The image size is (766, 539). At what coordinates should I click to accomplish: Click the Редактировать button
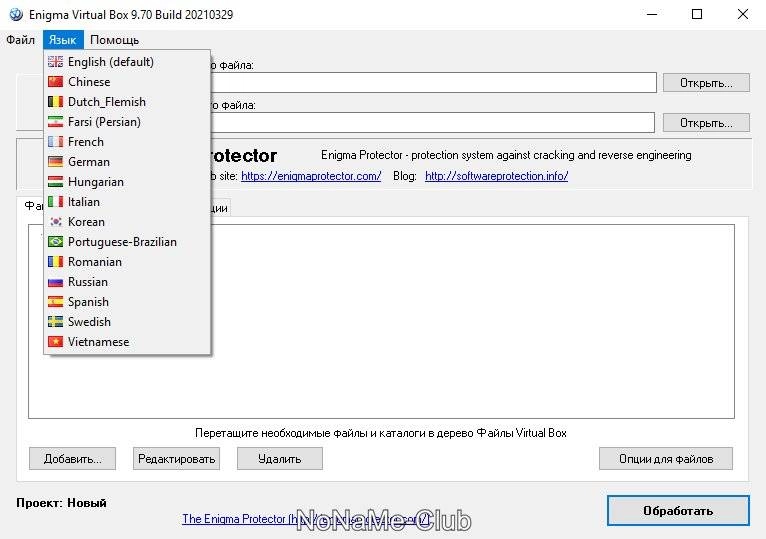[x=176, y=458]
